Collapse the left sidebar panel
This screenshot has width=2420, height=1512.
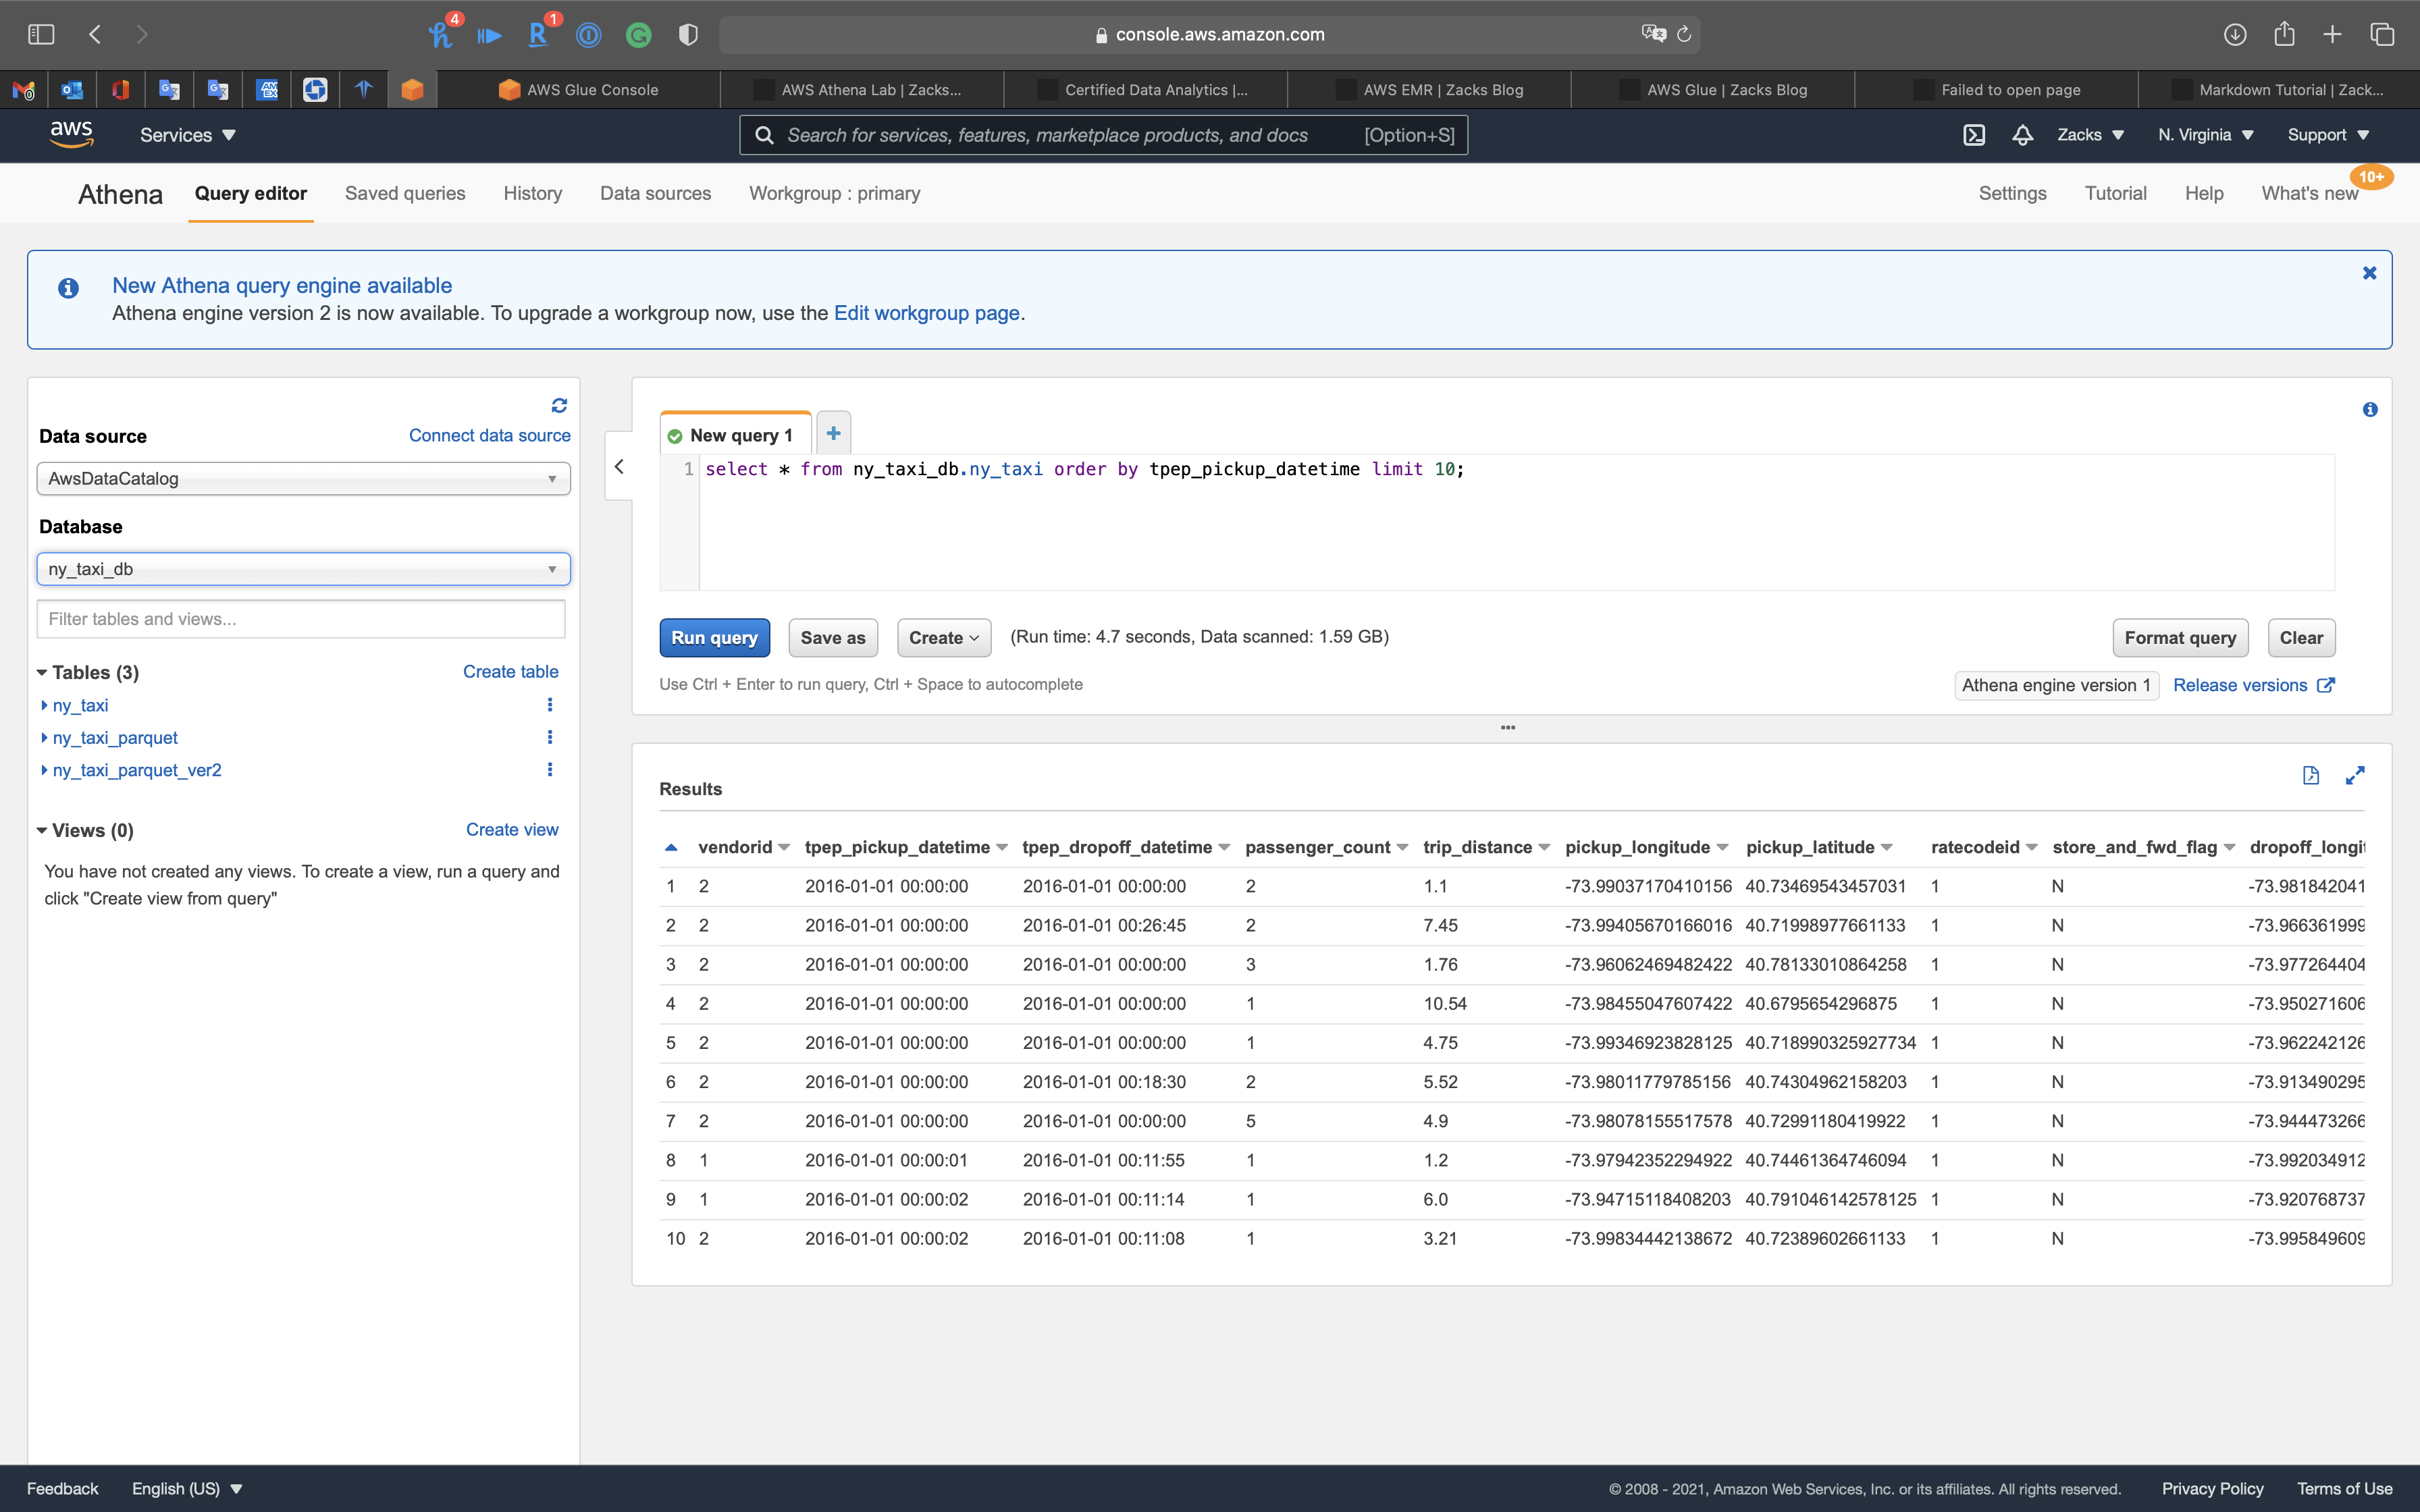tap(619, 467)
